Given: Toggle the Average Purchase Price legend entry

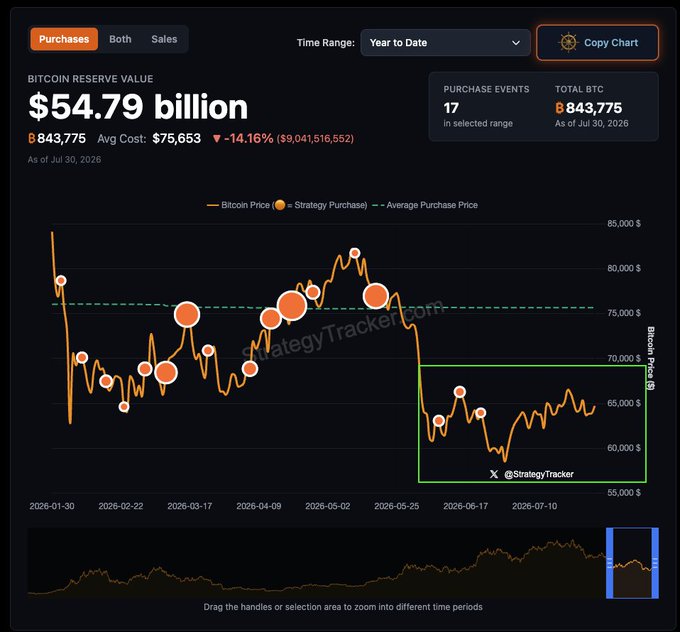Looking at the screenshot, I should tap(425, 205).
